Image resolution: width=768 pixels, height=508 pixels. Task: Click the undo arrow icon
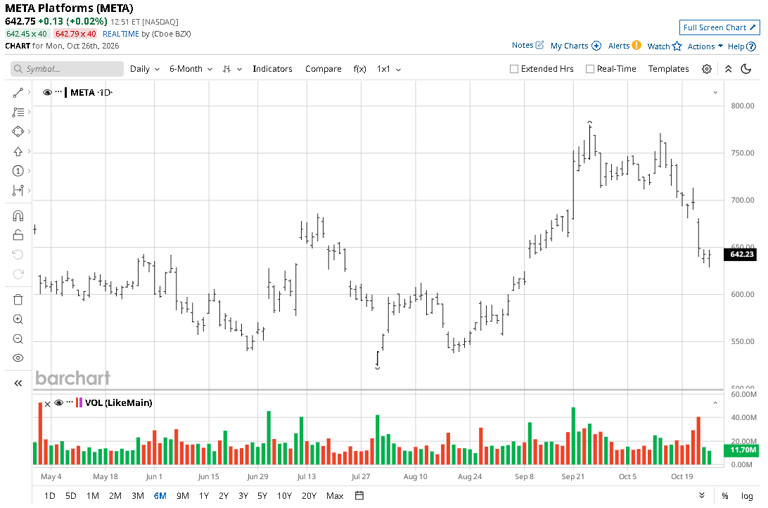coord(18,255)
